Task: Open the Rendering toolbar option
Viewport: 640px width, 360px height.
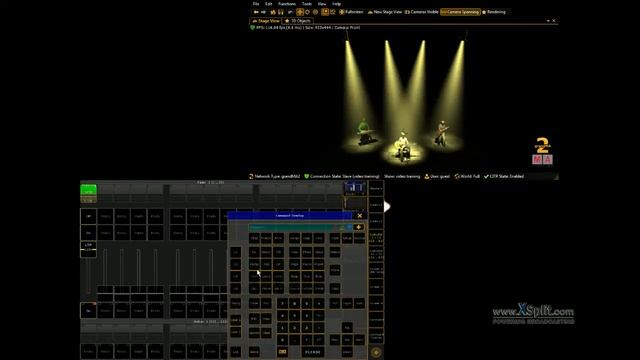Action: [x=493, y=12]
